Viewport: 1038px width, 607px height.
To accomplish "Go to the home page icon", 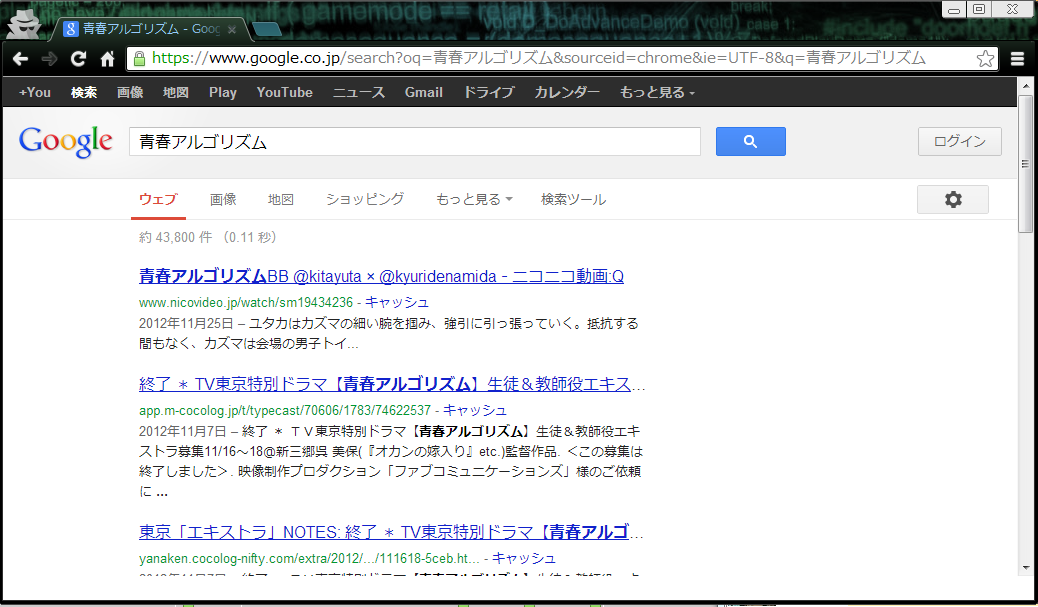I will (107, 59).
